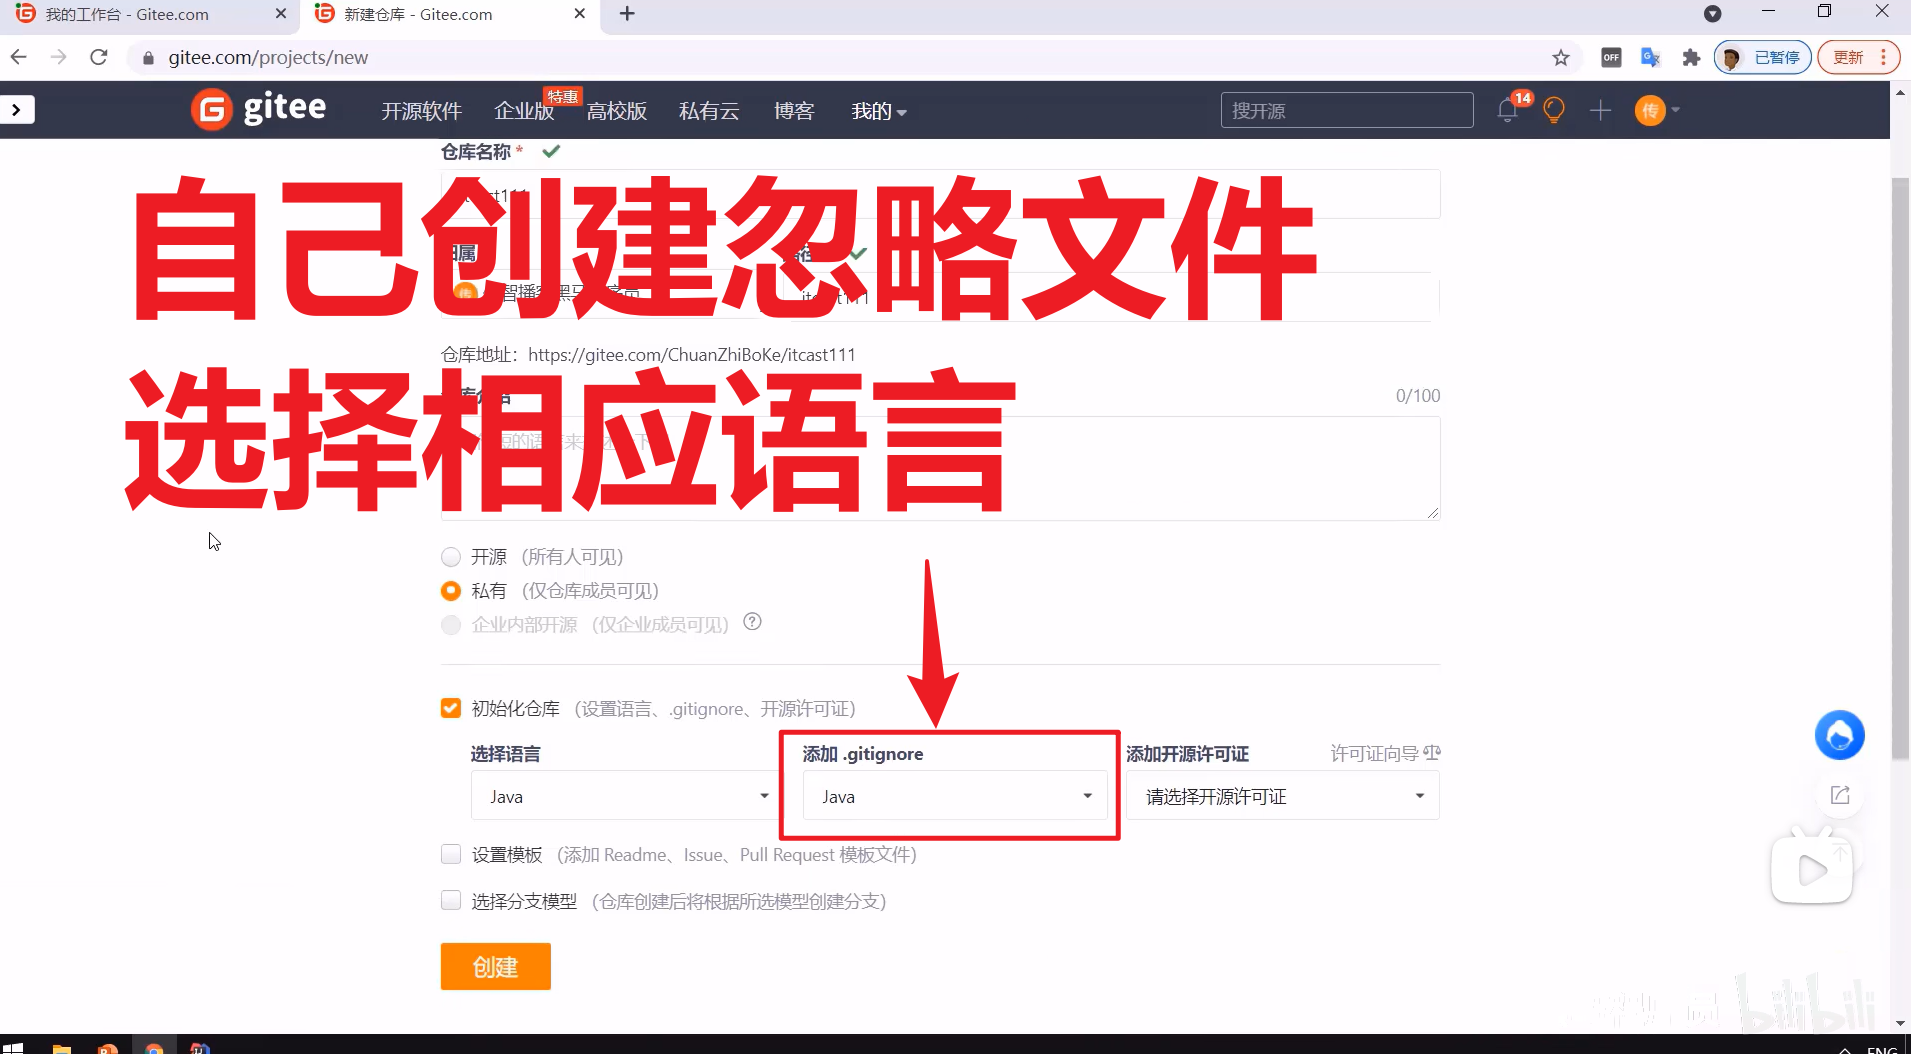
Task: Open the Google Translate extension icon
Action: [x=1650, y=57]
